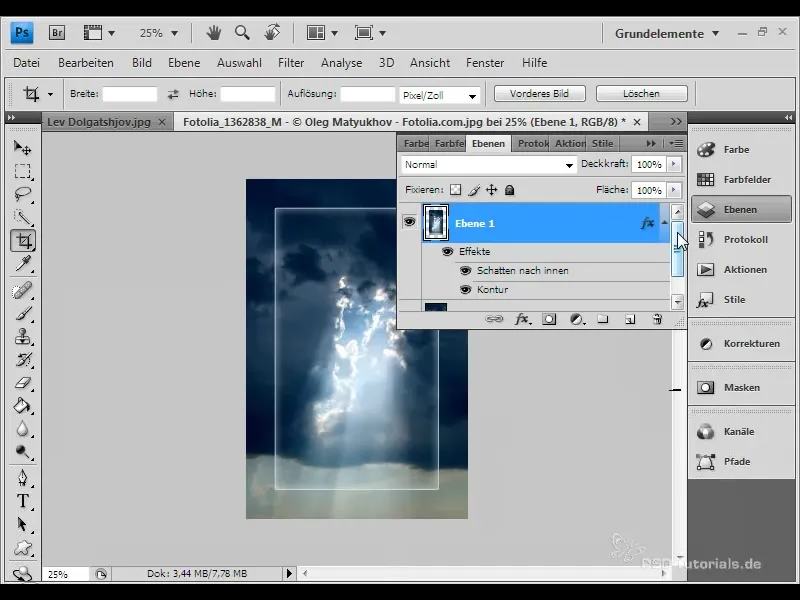The image size is (800, 600).
Task: Activate the Zoom tool in top bar
Action: (242, 33)
